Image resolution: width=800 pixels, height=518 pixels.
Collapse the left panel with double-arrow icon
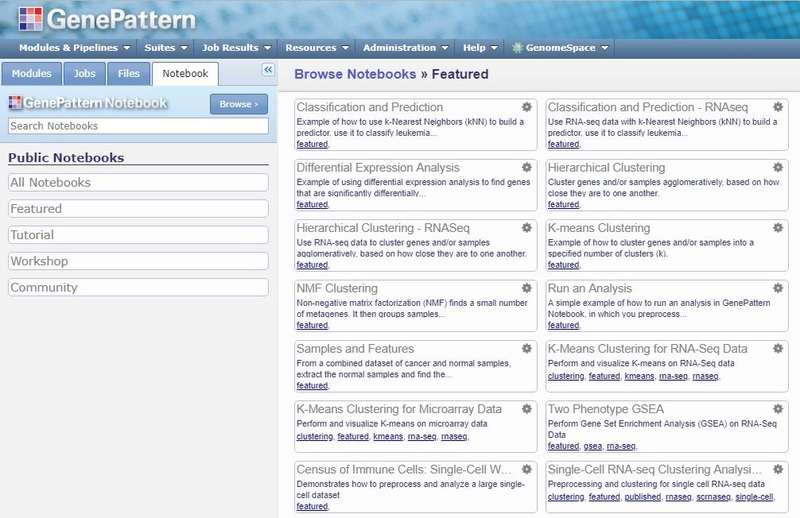pos(268,69)
